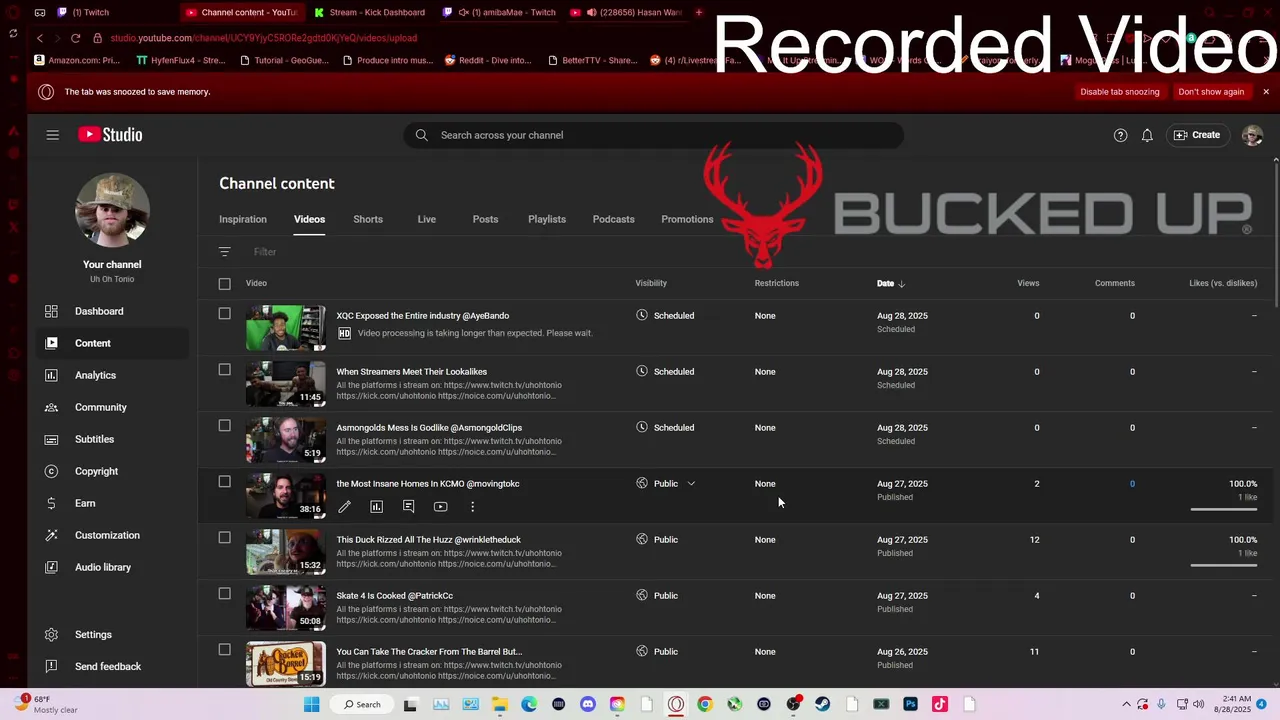Open Discord from the taskbar
1280x720 pixels.
pyautogui.click(x=587, y=704)
